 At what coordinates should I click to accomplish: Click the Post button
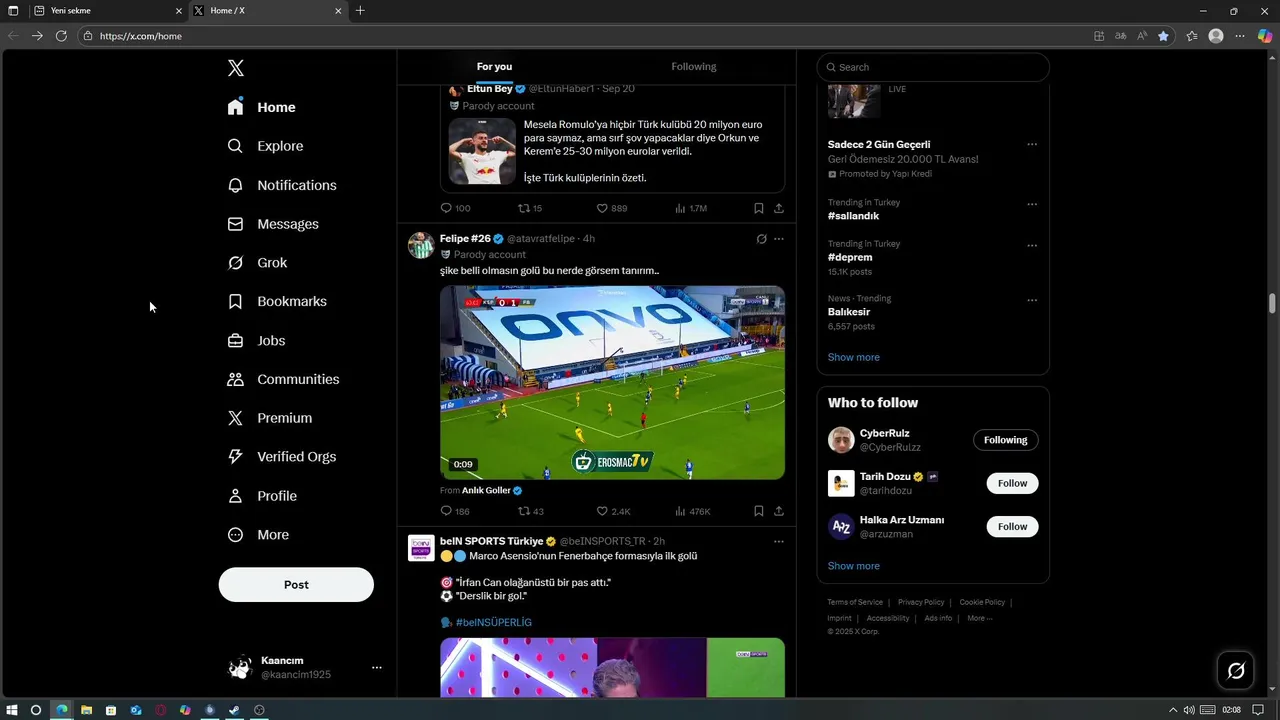(296, 585)
